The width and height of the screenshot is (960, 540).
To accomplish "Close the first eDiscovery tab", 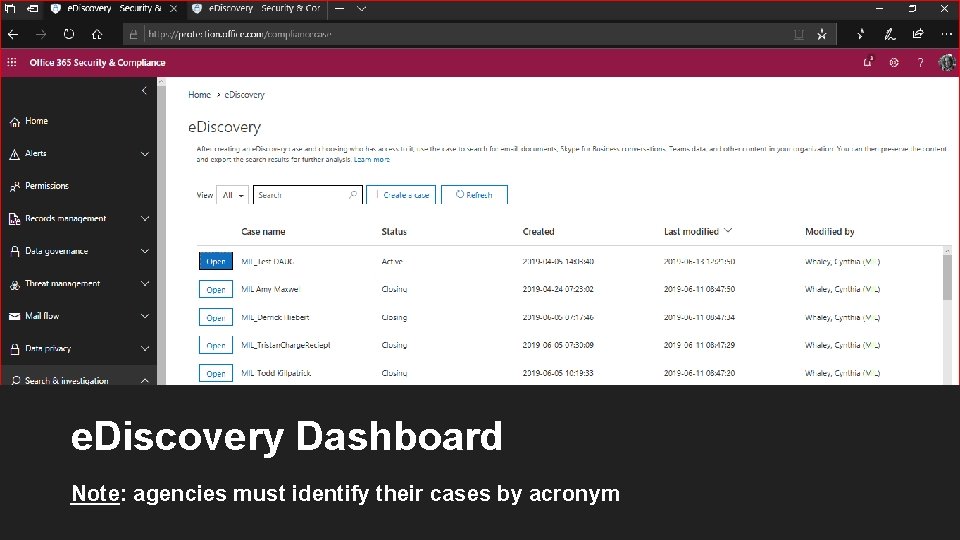I will tap(173, 9).
